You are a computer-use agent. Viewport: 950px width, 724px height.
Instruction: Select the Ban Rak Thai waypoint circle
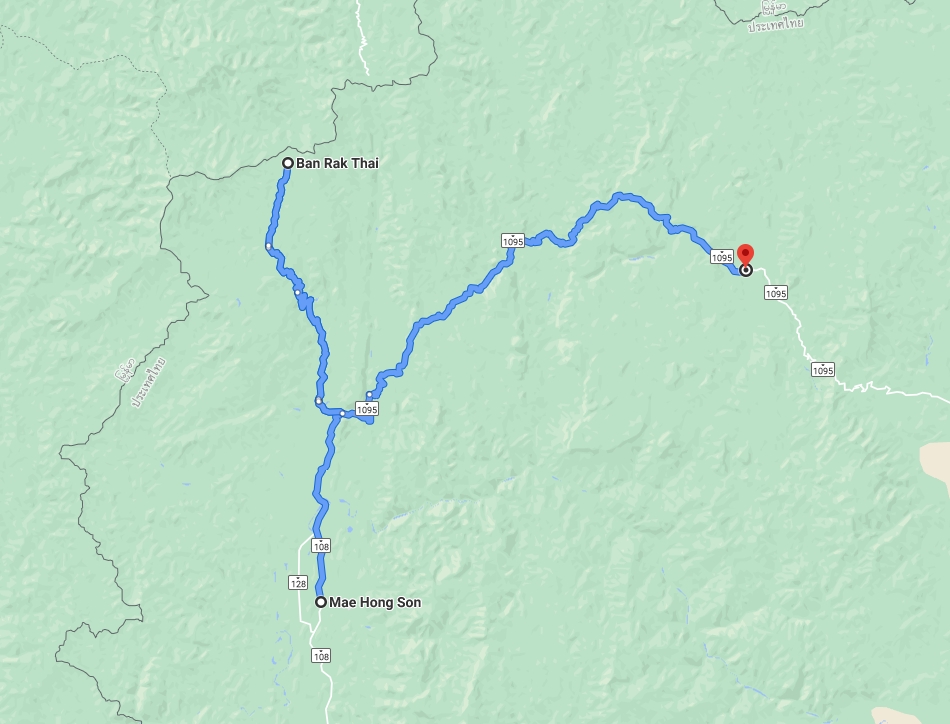288,163
